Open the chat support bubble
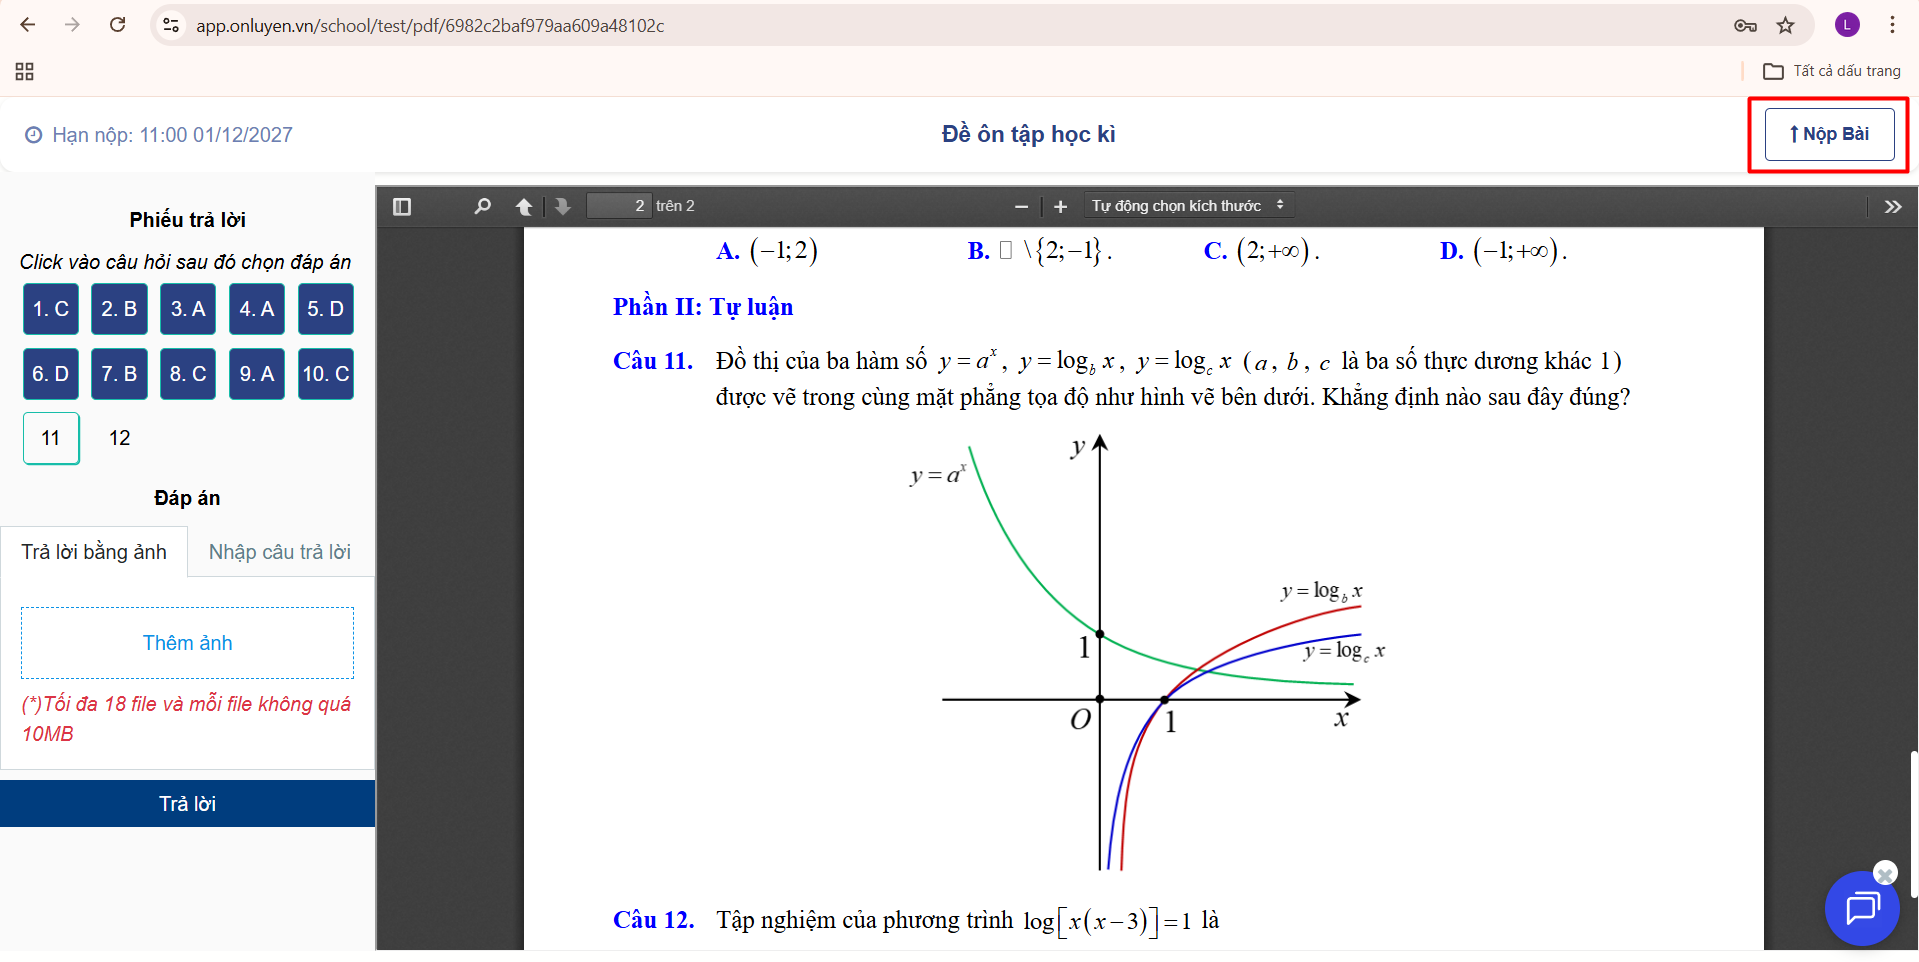This screenshot has width=1919, height=962. pos(1861,908)
